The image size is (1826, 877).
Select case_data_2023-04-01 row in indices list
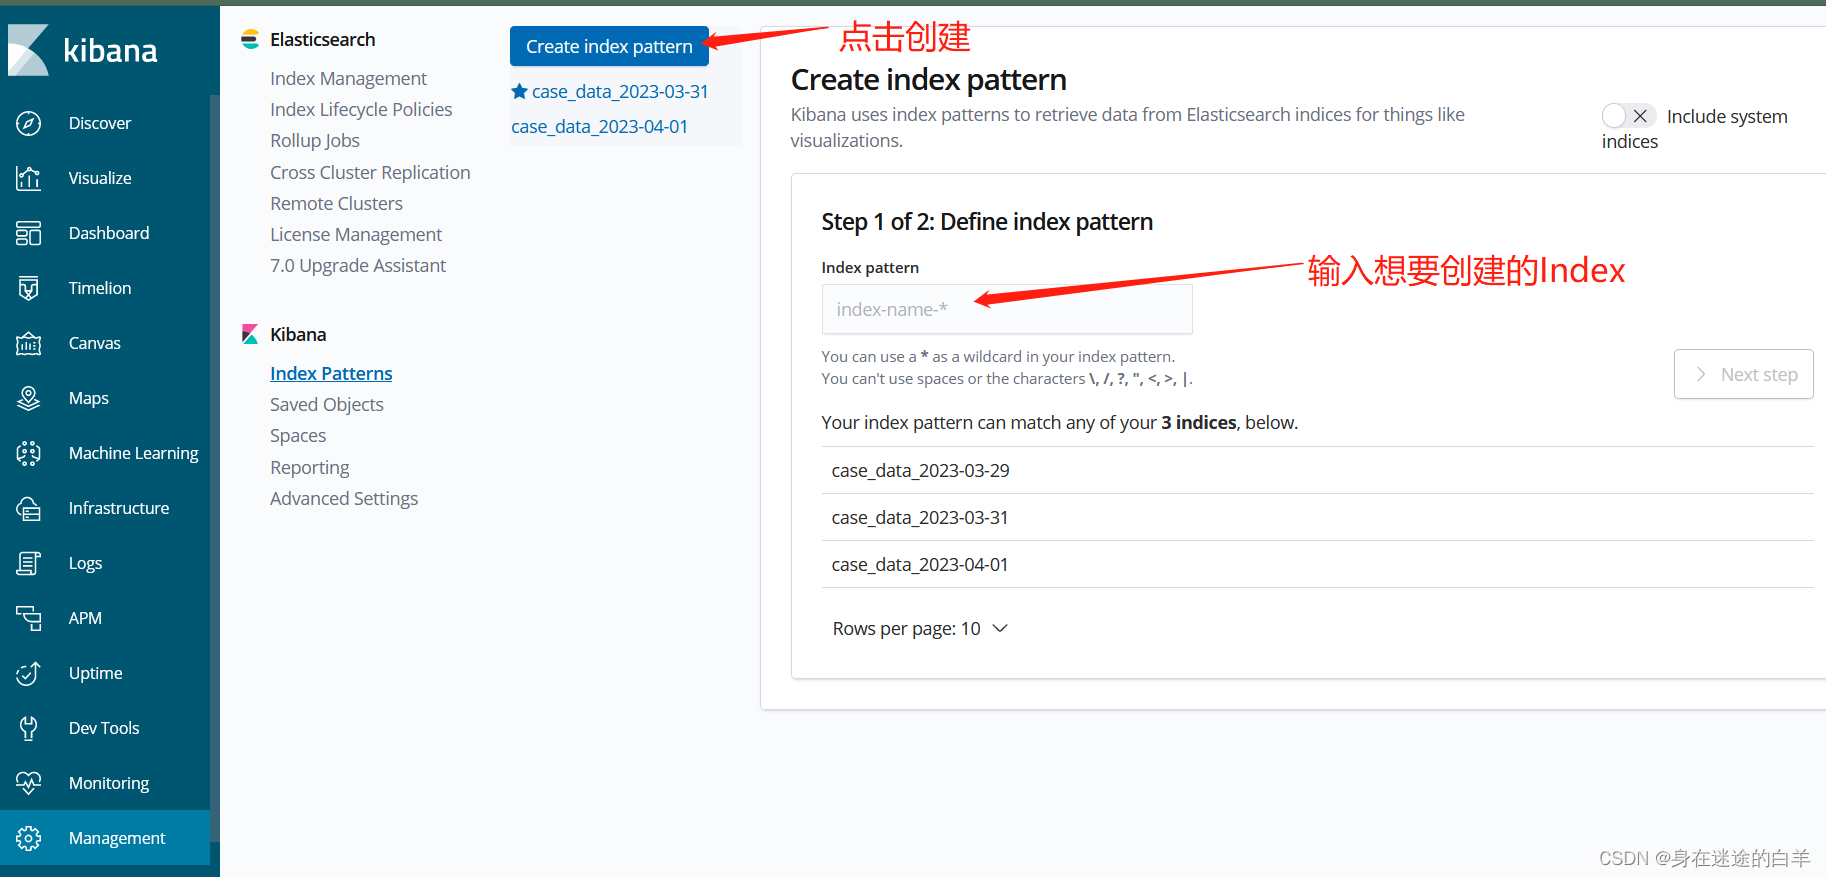point(1317,564)
